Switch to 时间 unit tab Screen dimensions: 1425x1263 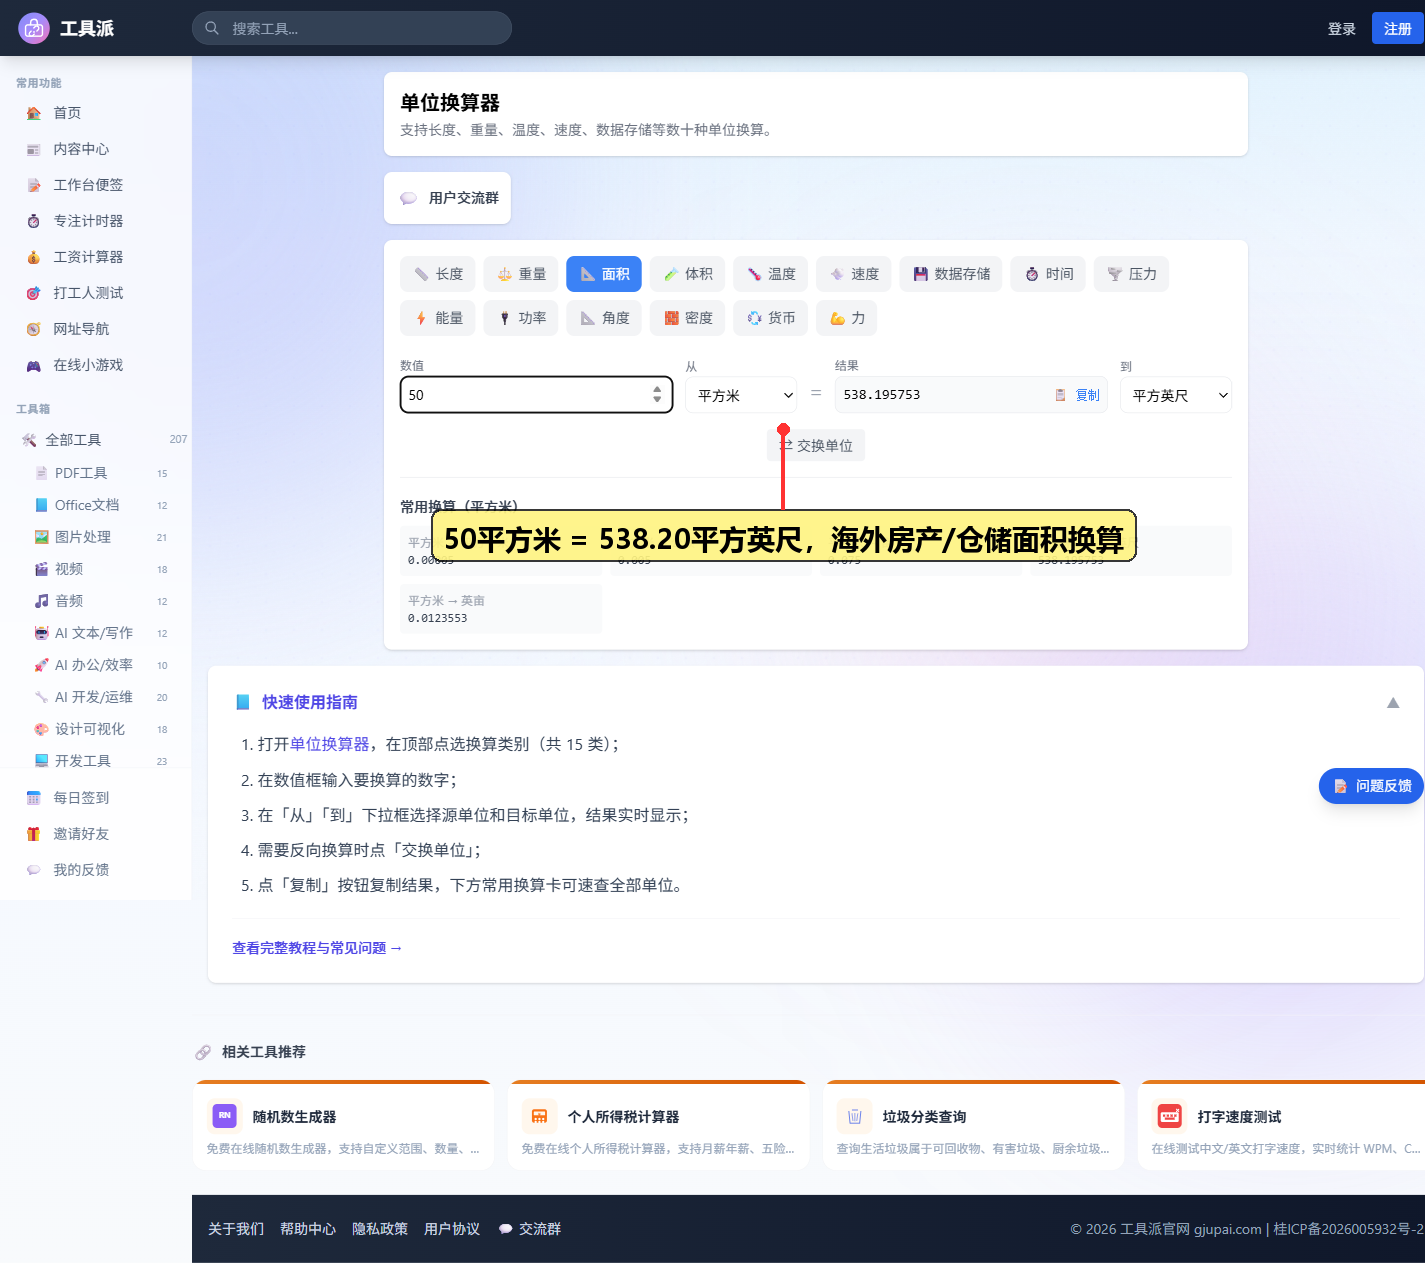click(x=1049, y=274)
